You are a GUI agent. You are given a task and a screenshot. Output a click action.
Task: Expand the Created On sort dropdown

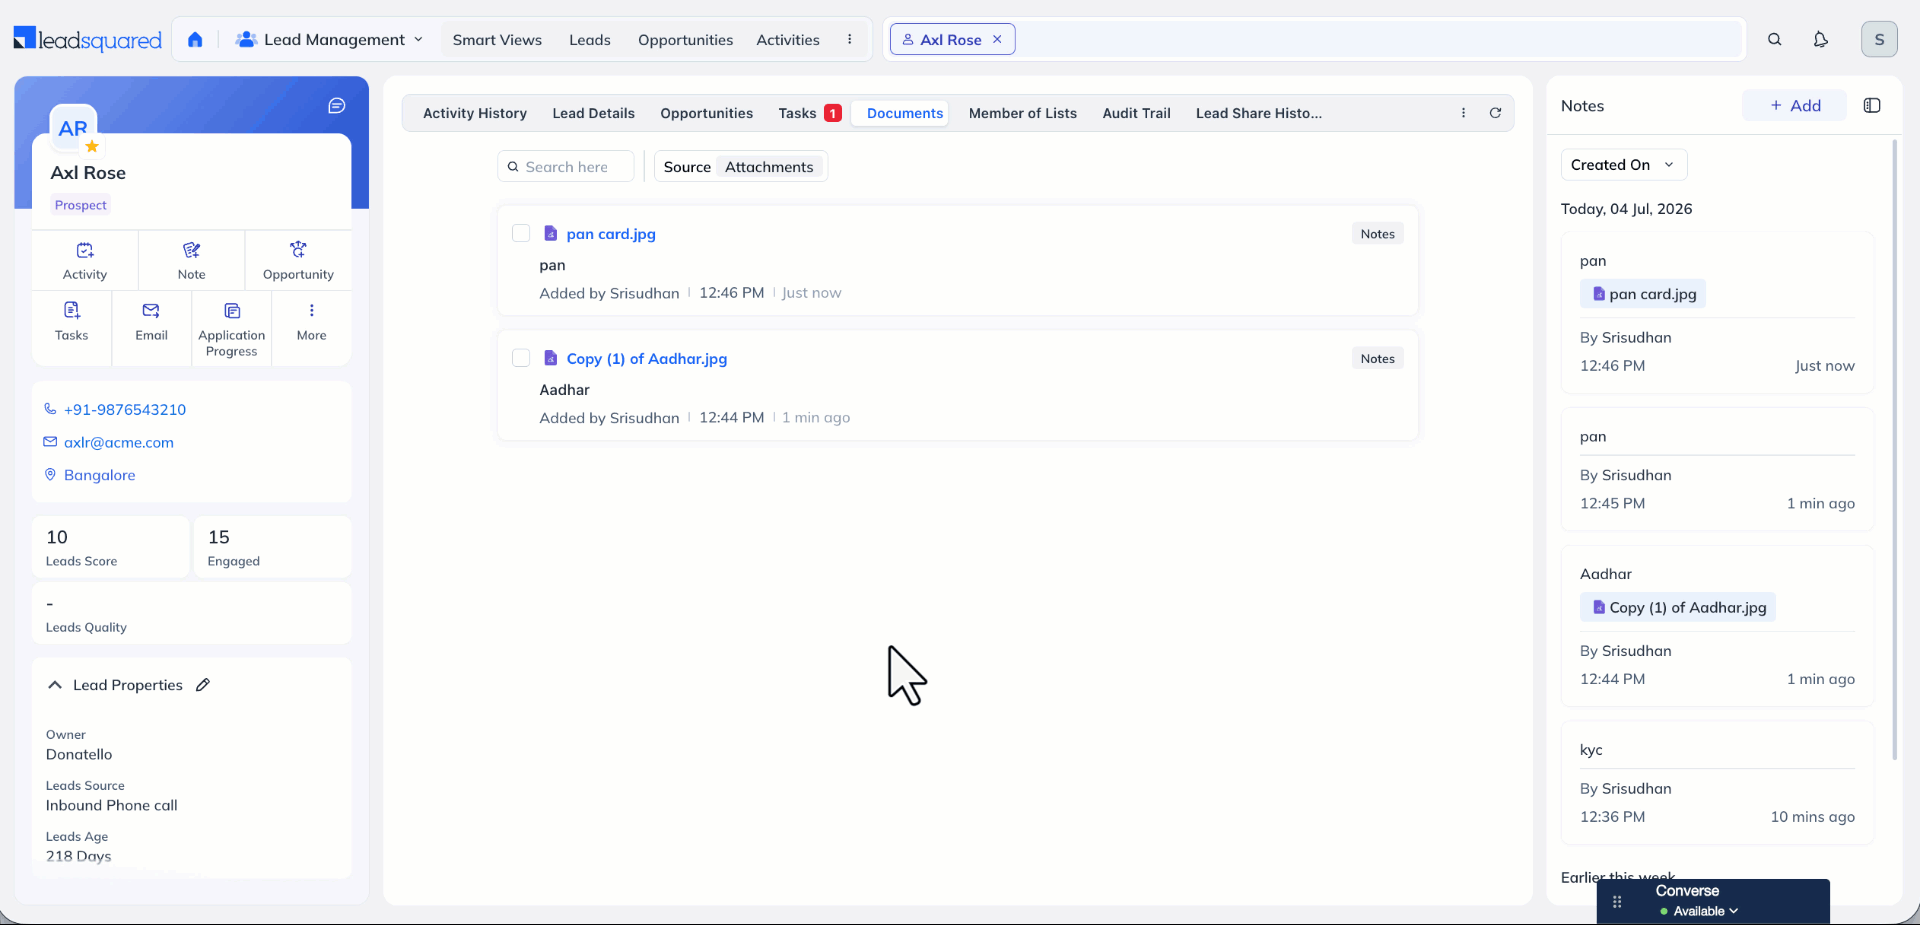pyautogui.click(x=1624, y=165)
